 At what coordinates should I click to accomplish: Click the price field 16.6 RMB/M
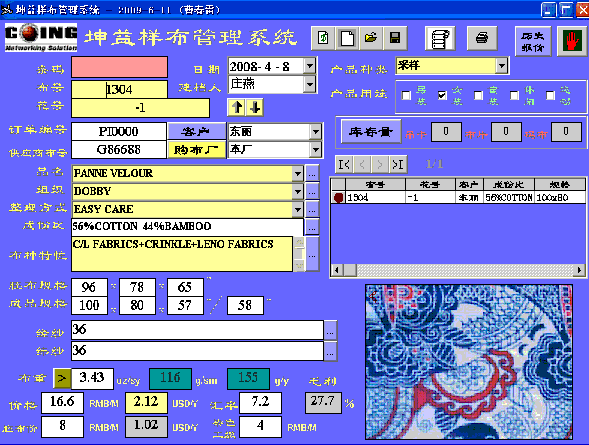(x=62, y=402)
